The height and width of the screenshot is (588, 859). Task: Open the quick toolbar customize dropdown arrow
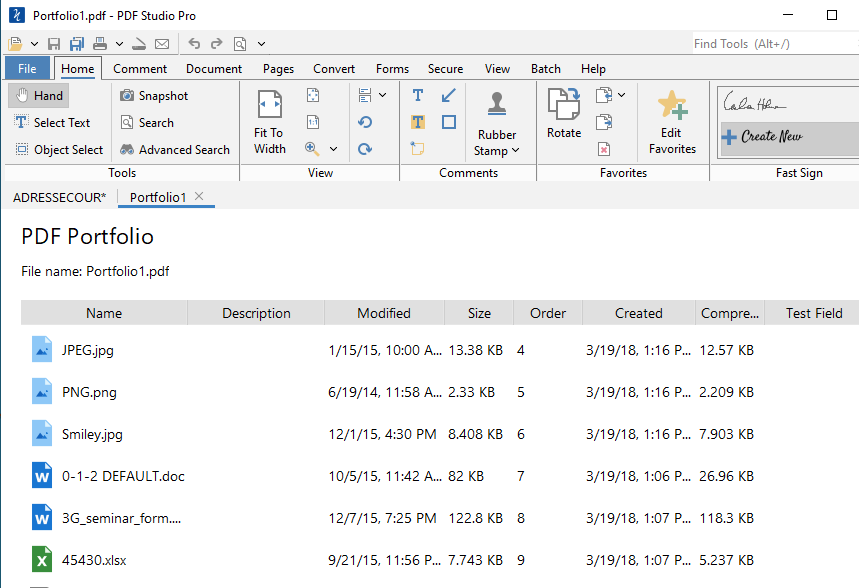[x=261, y=44]
